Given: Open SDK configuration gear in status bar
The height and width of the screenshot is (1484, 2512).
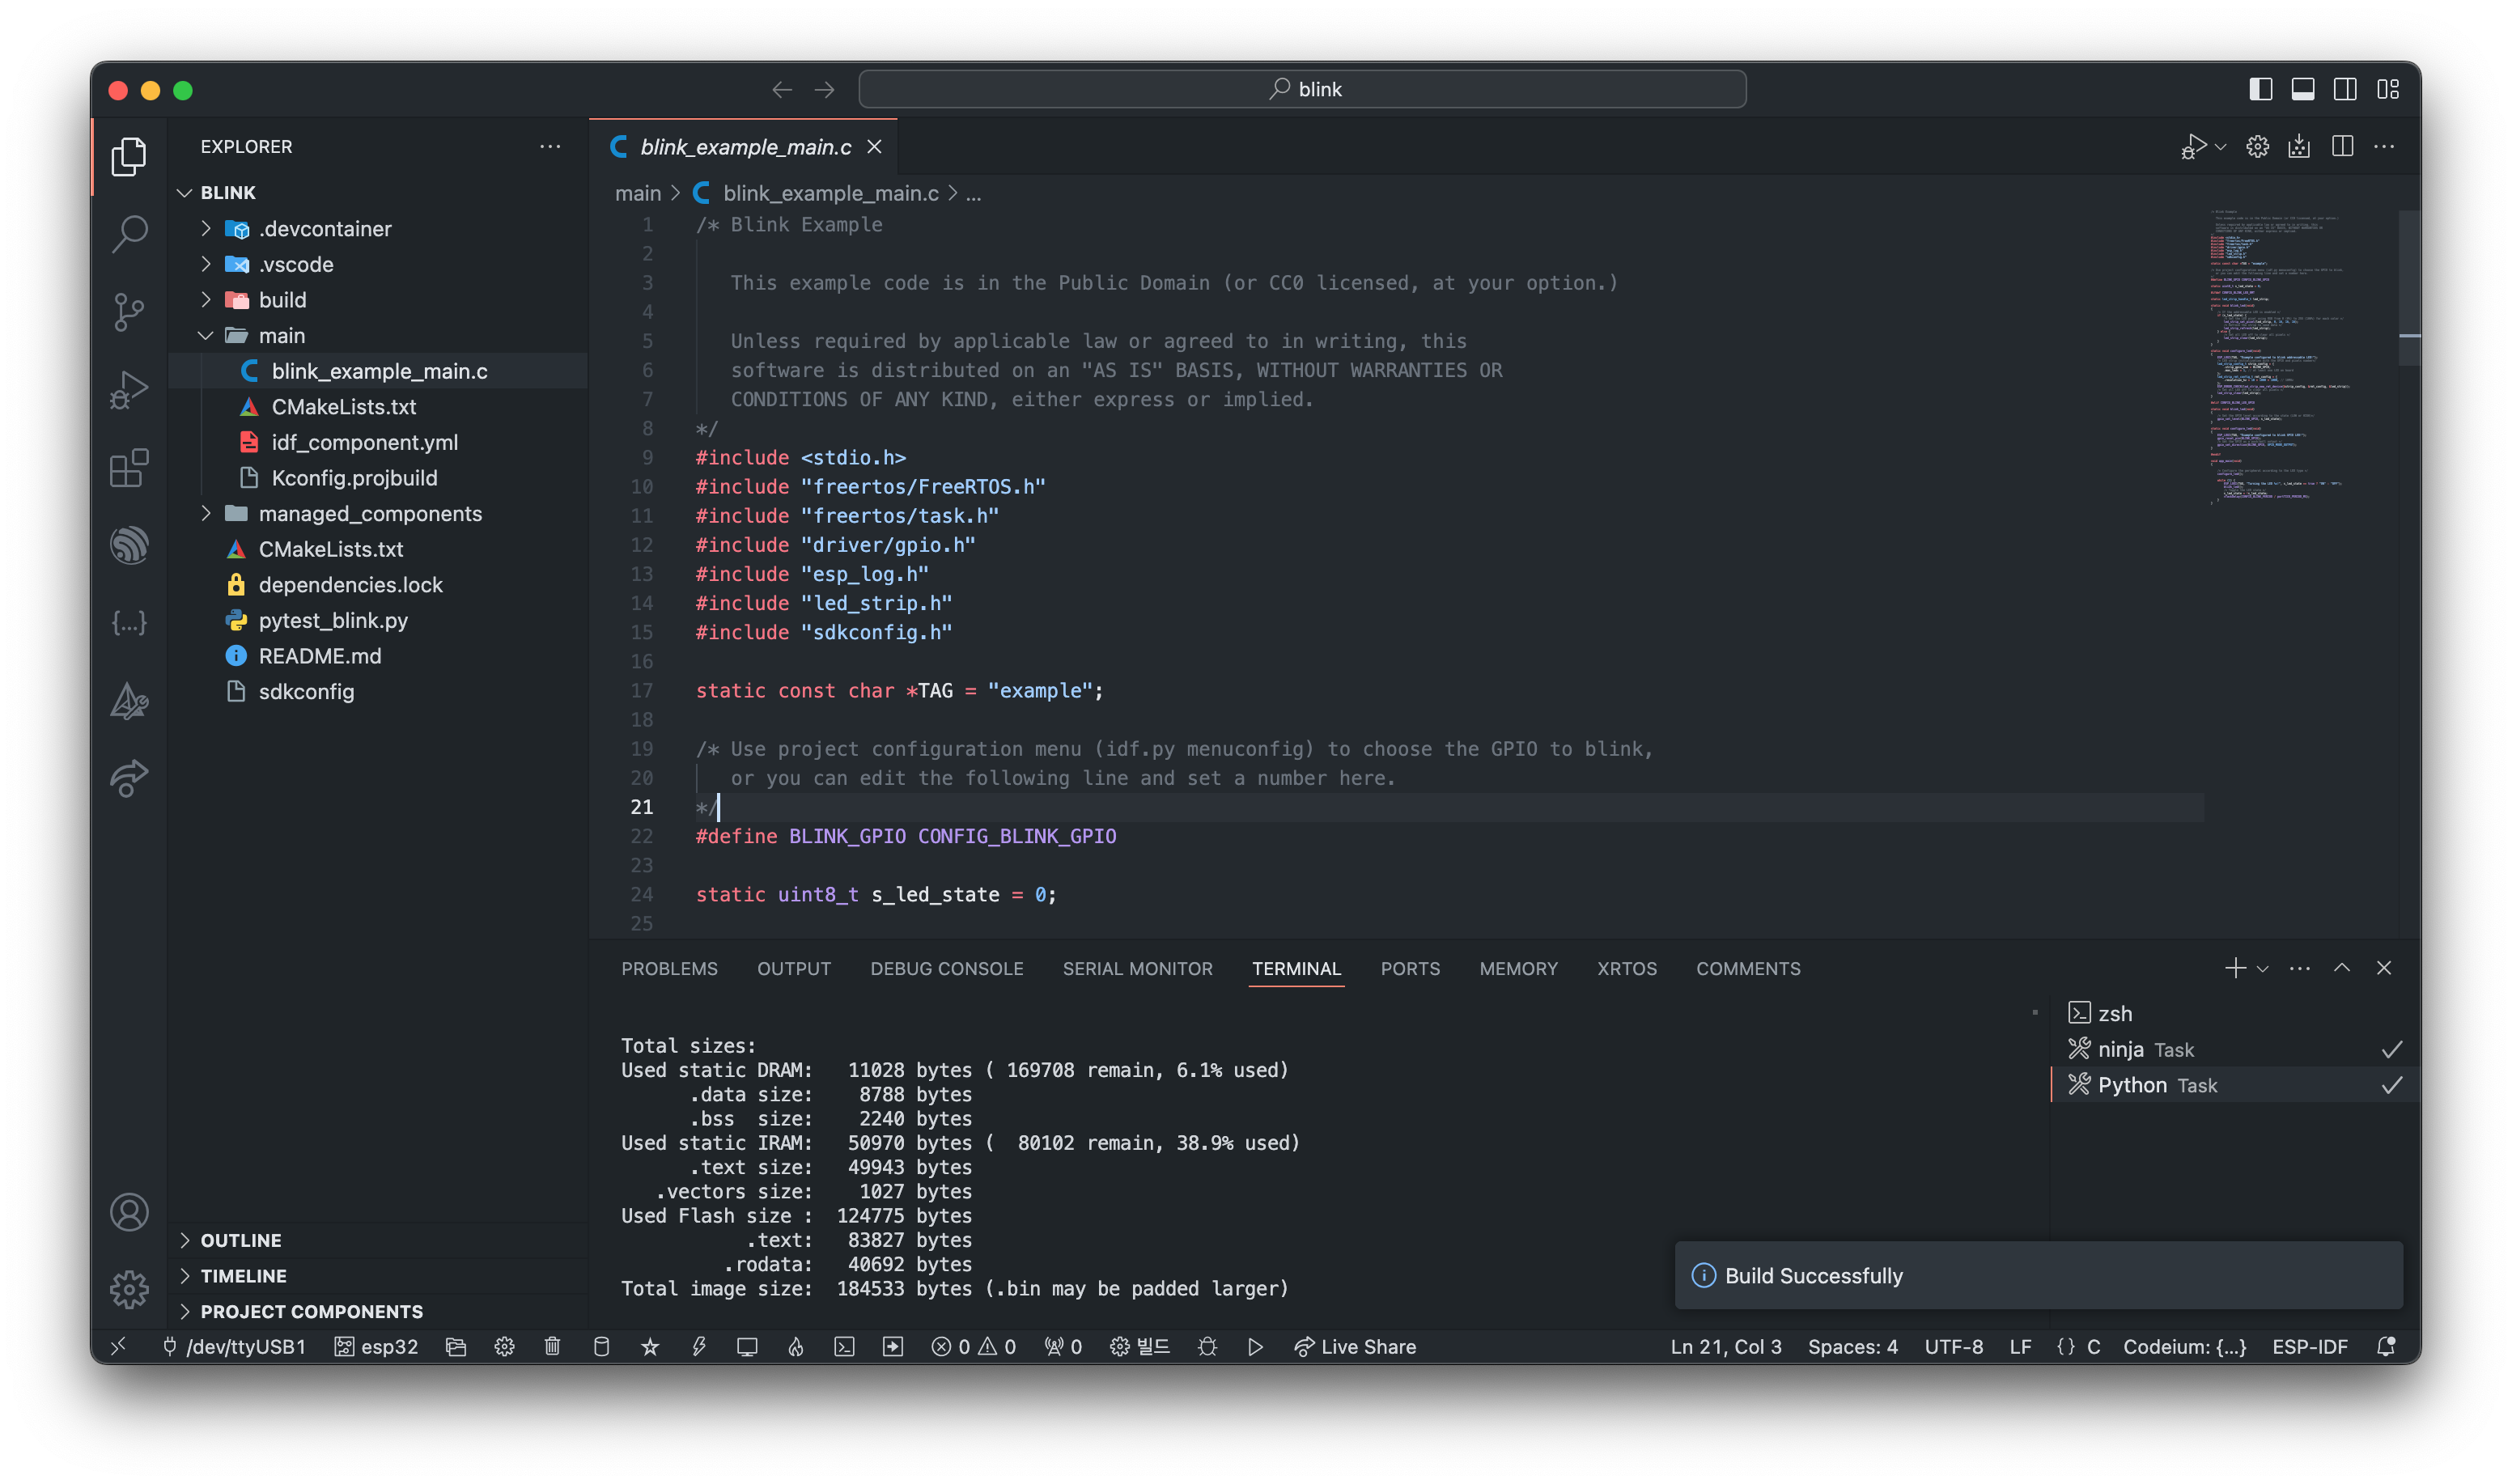Looking at the screenshot, I should click(504, 1347).
